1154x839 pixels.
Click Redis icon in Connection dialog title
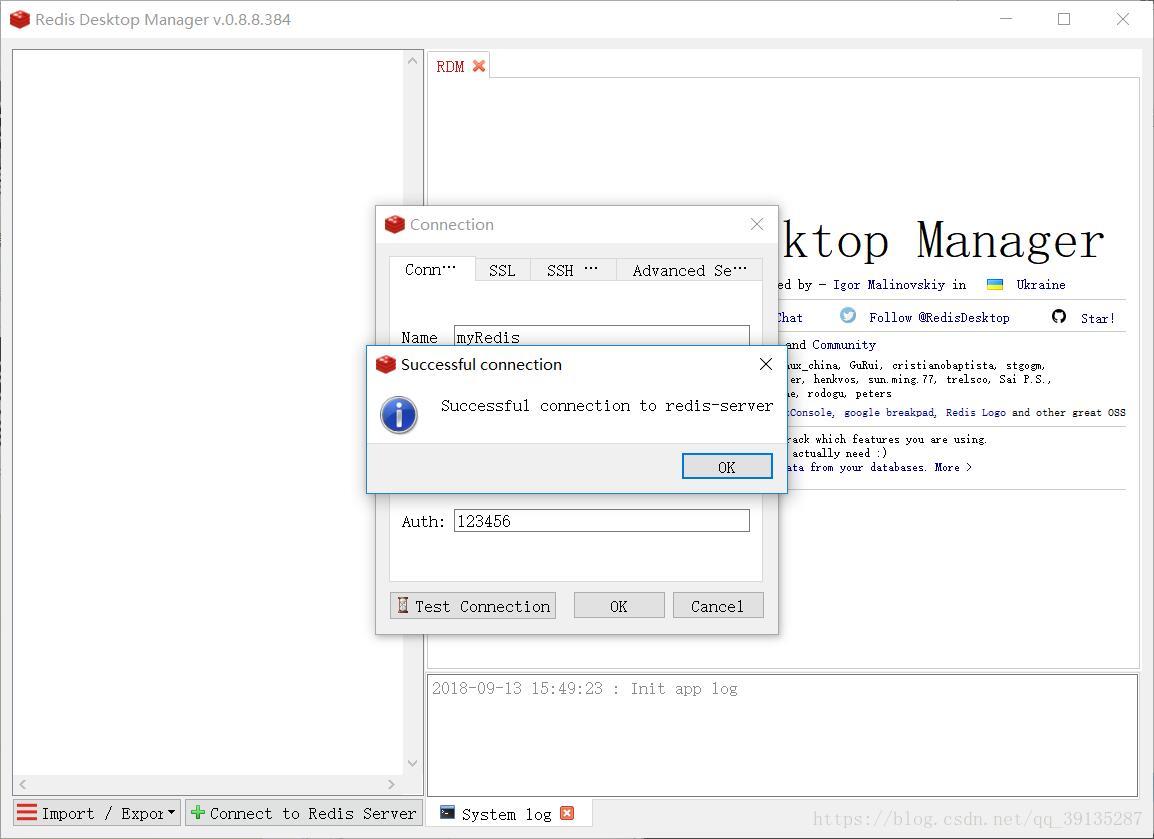tap(394, 224)
